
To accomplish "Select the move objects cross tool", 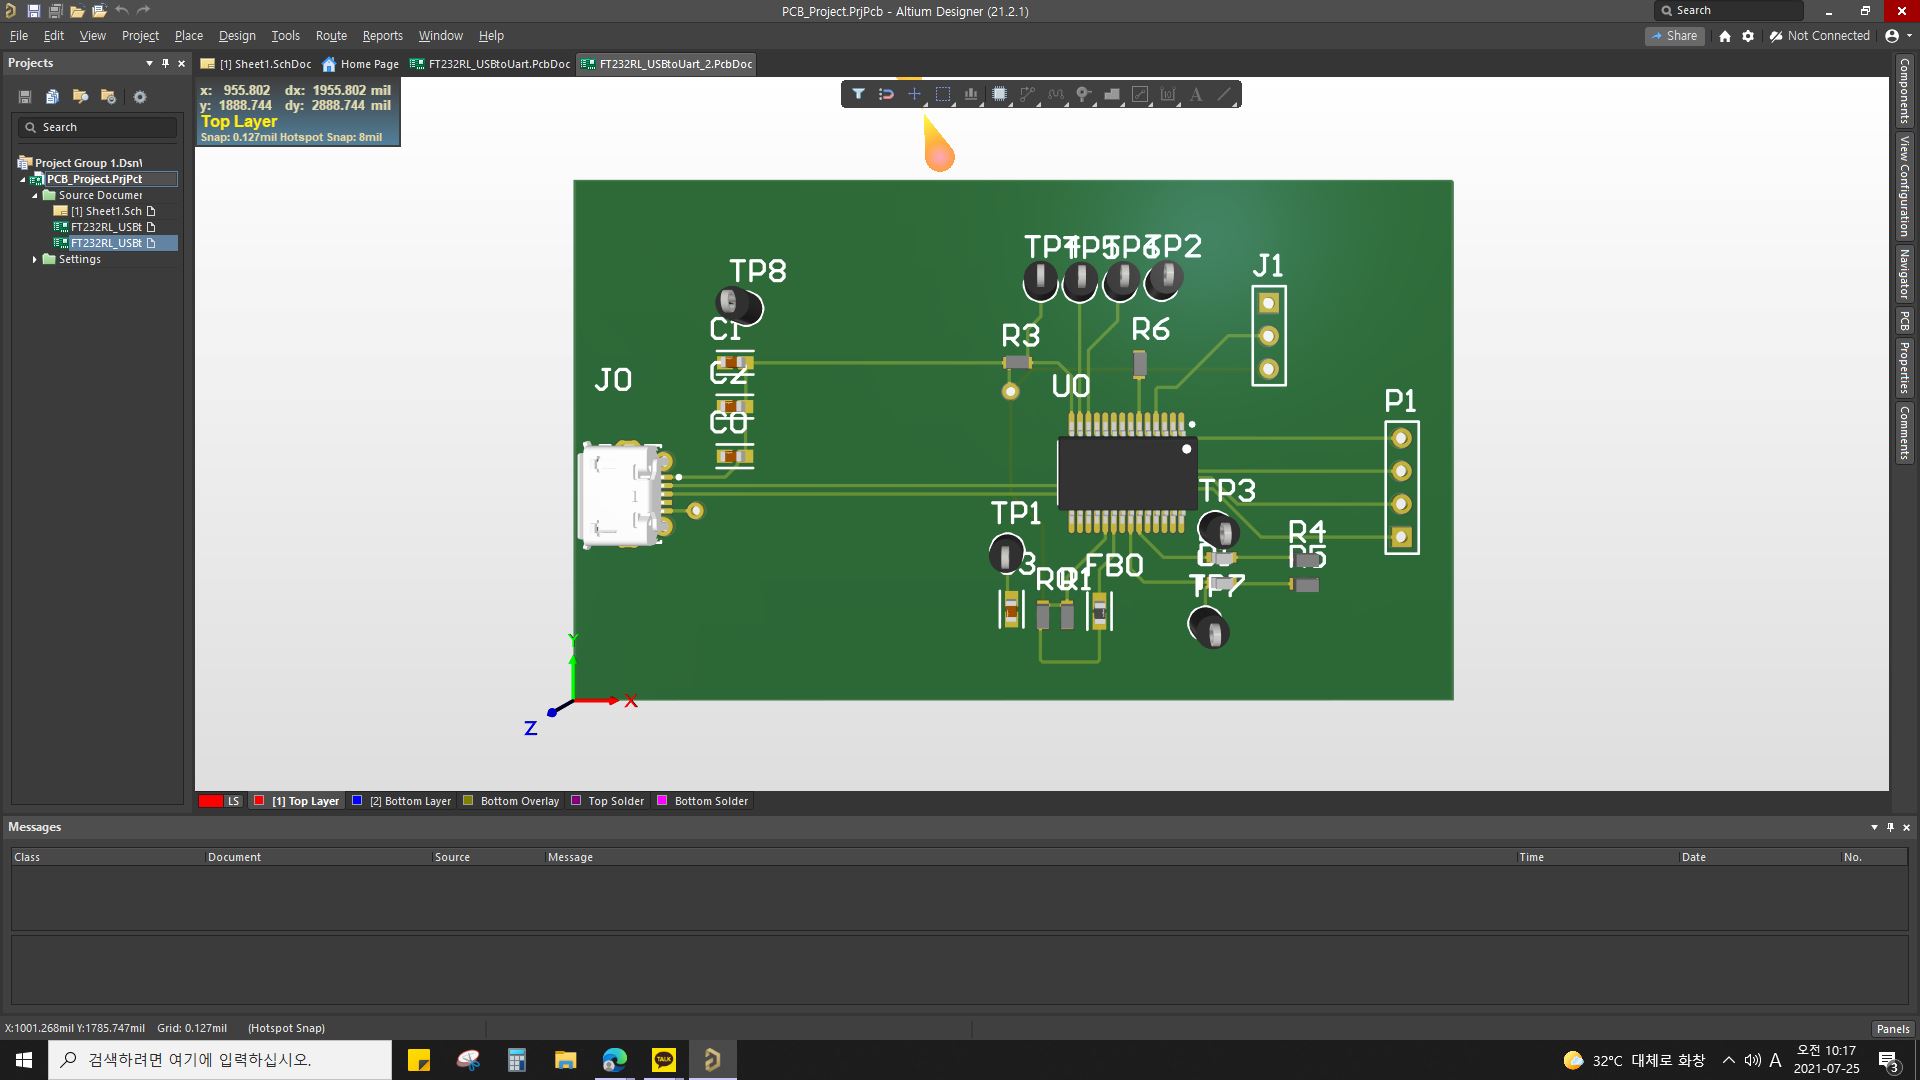I will pyautogui.click(x=914, y=94).
